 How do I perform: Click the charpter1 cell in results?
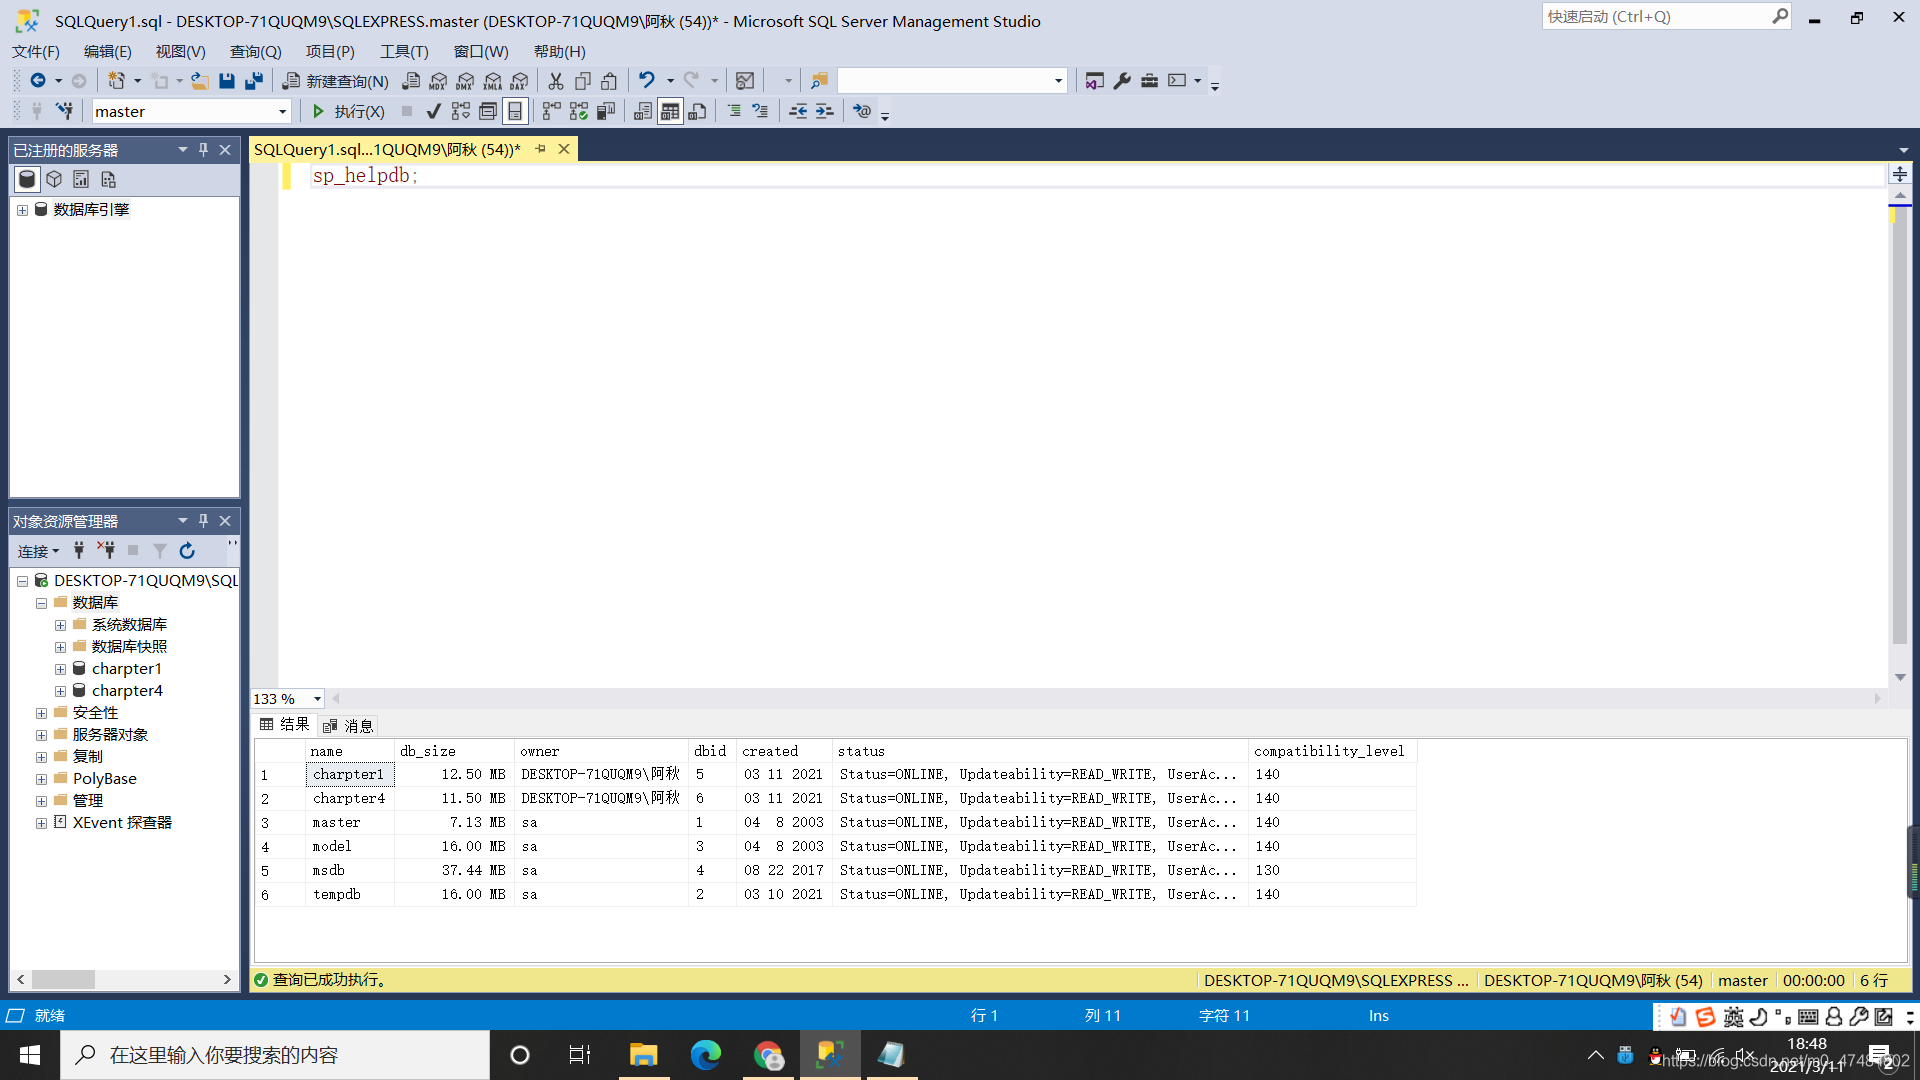click(350, 774)
